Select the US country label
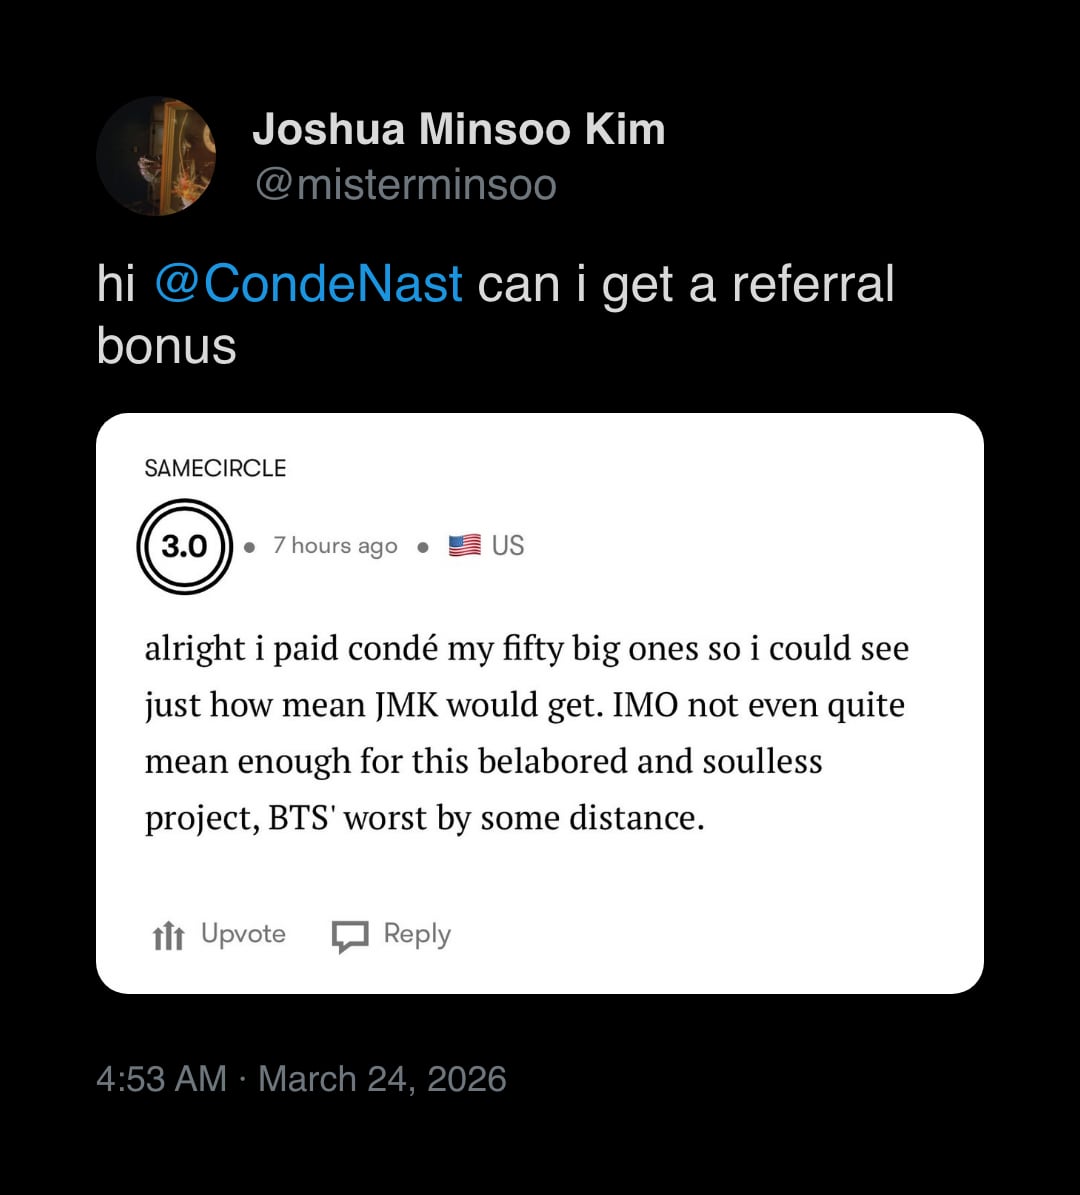 coord(508,545)
